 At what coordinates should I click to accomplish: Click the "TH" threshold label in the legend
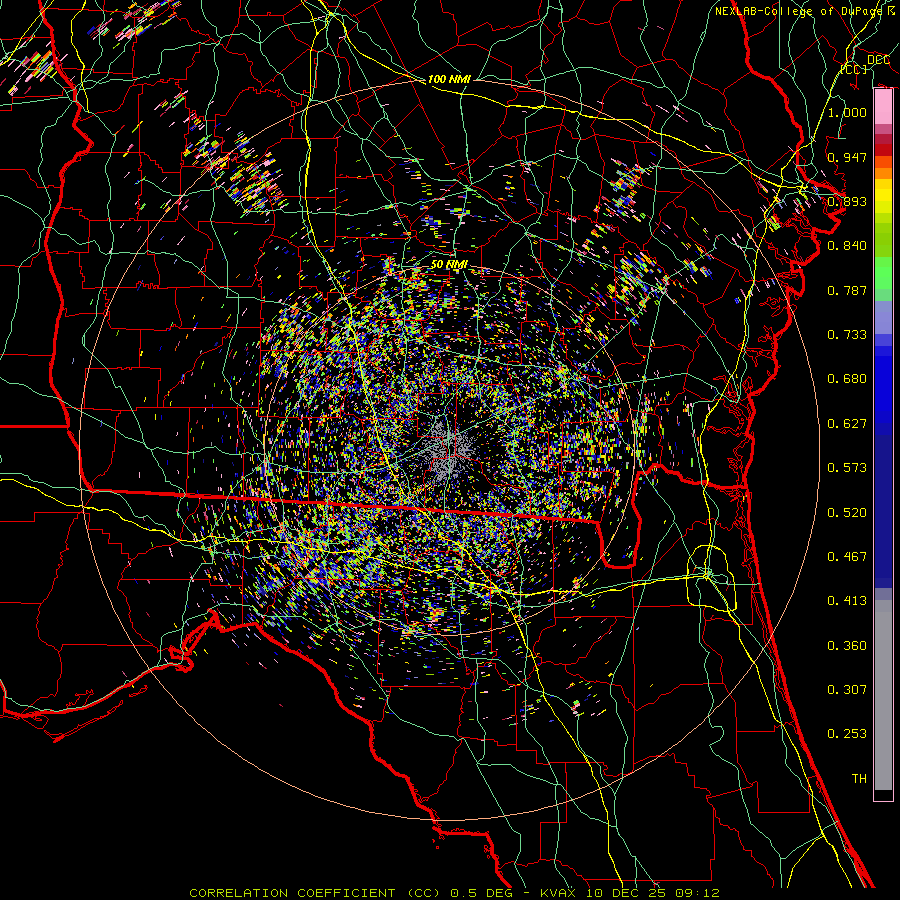(859, 779)
